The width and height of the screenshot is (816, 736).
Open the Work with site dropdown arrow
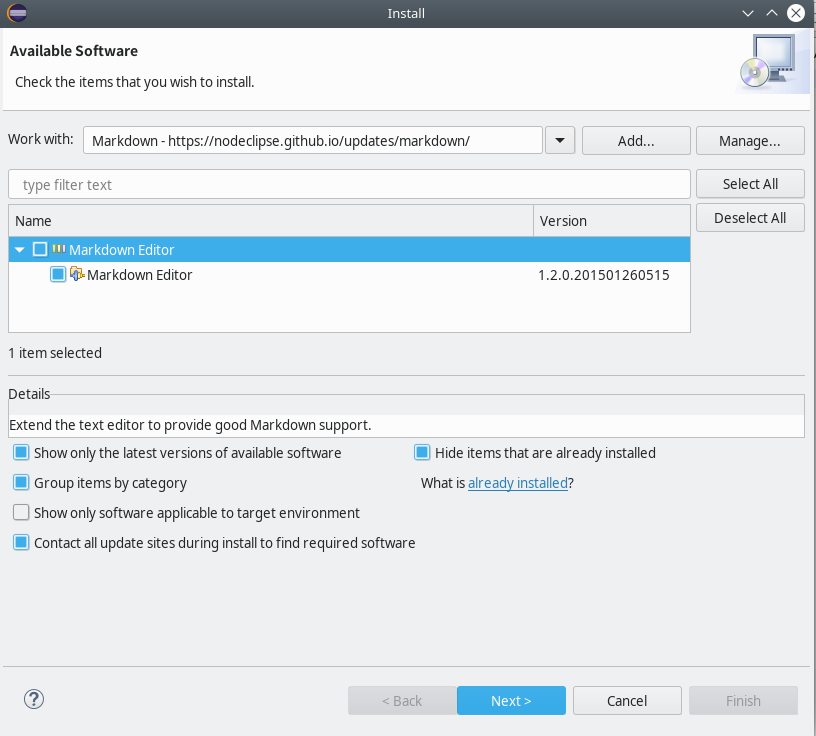560,141
